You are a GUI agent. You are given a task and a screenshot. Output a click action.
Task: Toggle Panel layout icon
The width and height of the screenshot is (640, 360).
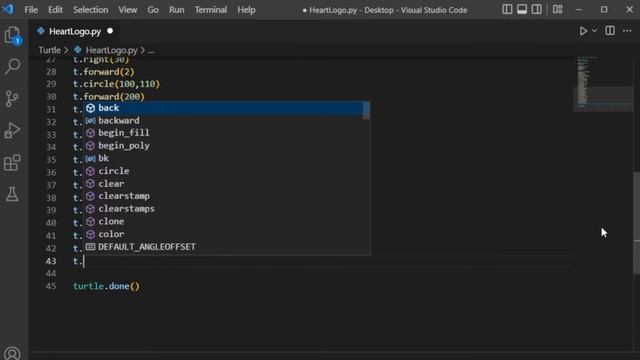pyautogui.click(x=522, y=9)
